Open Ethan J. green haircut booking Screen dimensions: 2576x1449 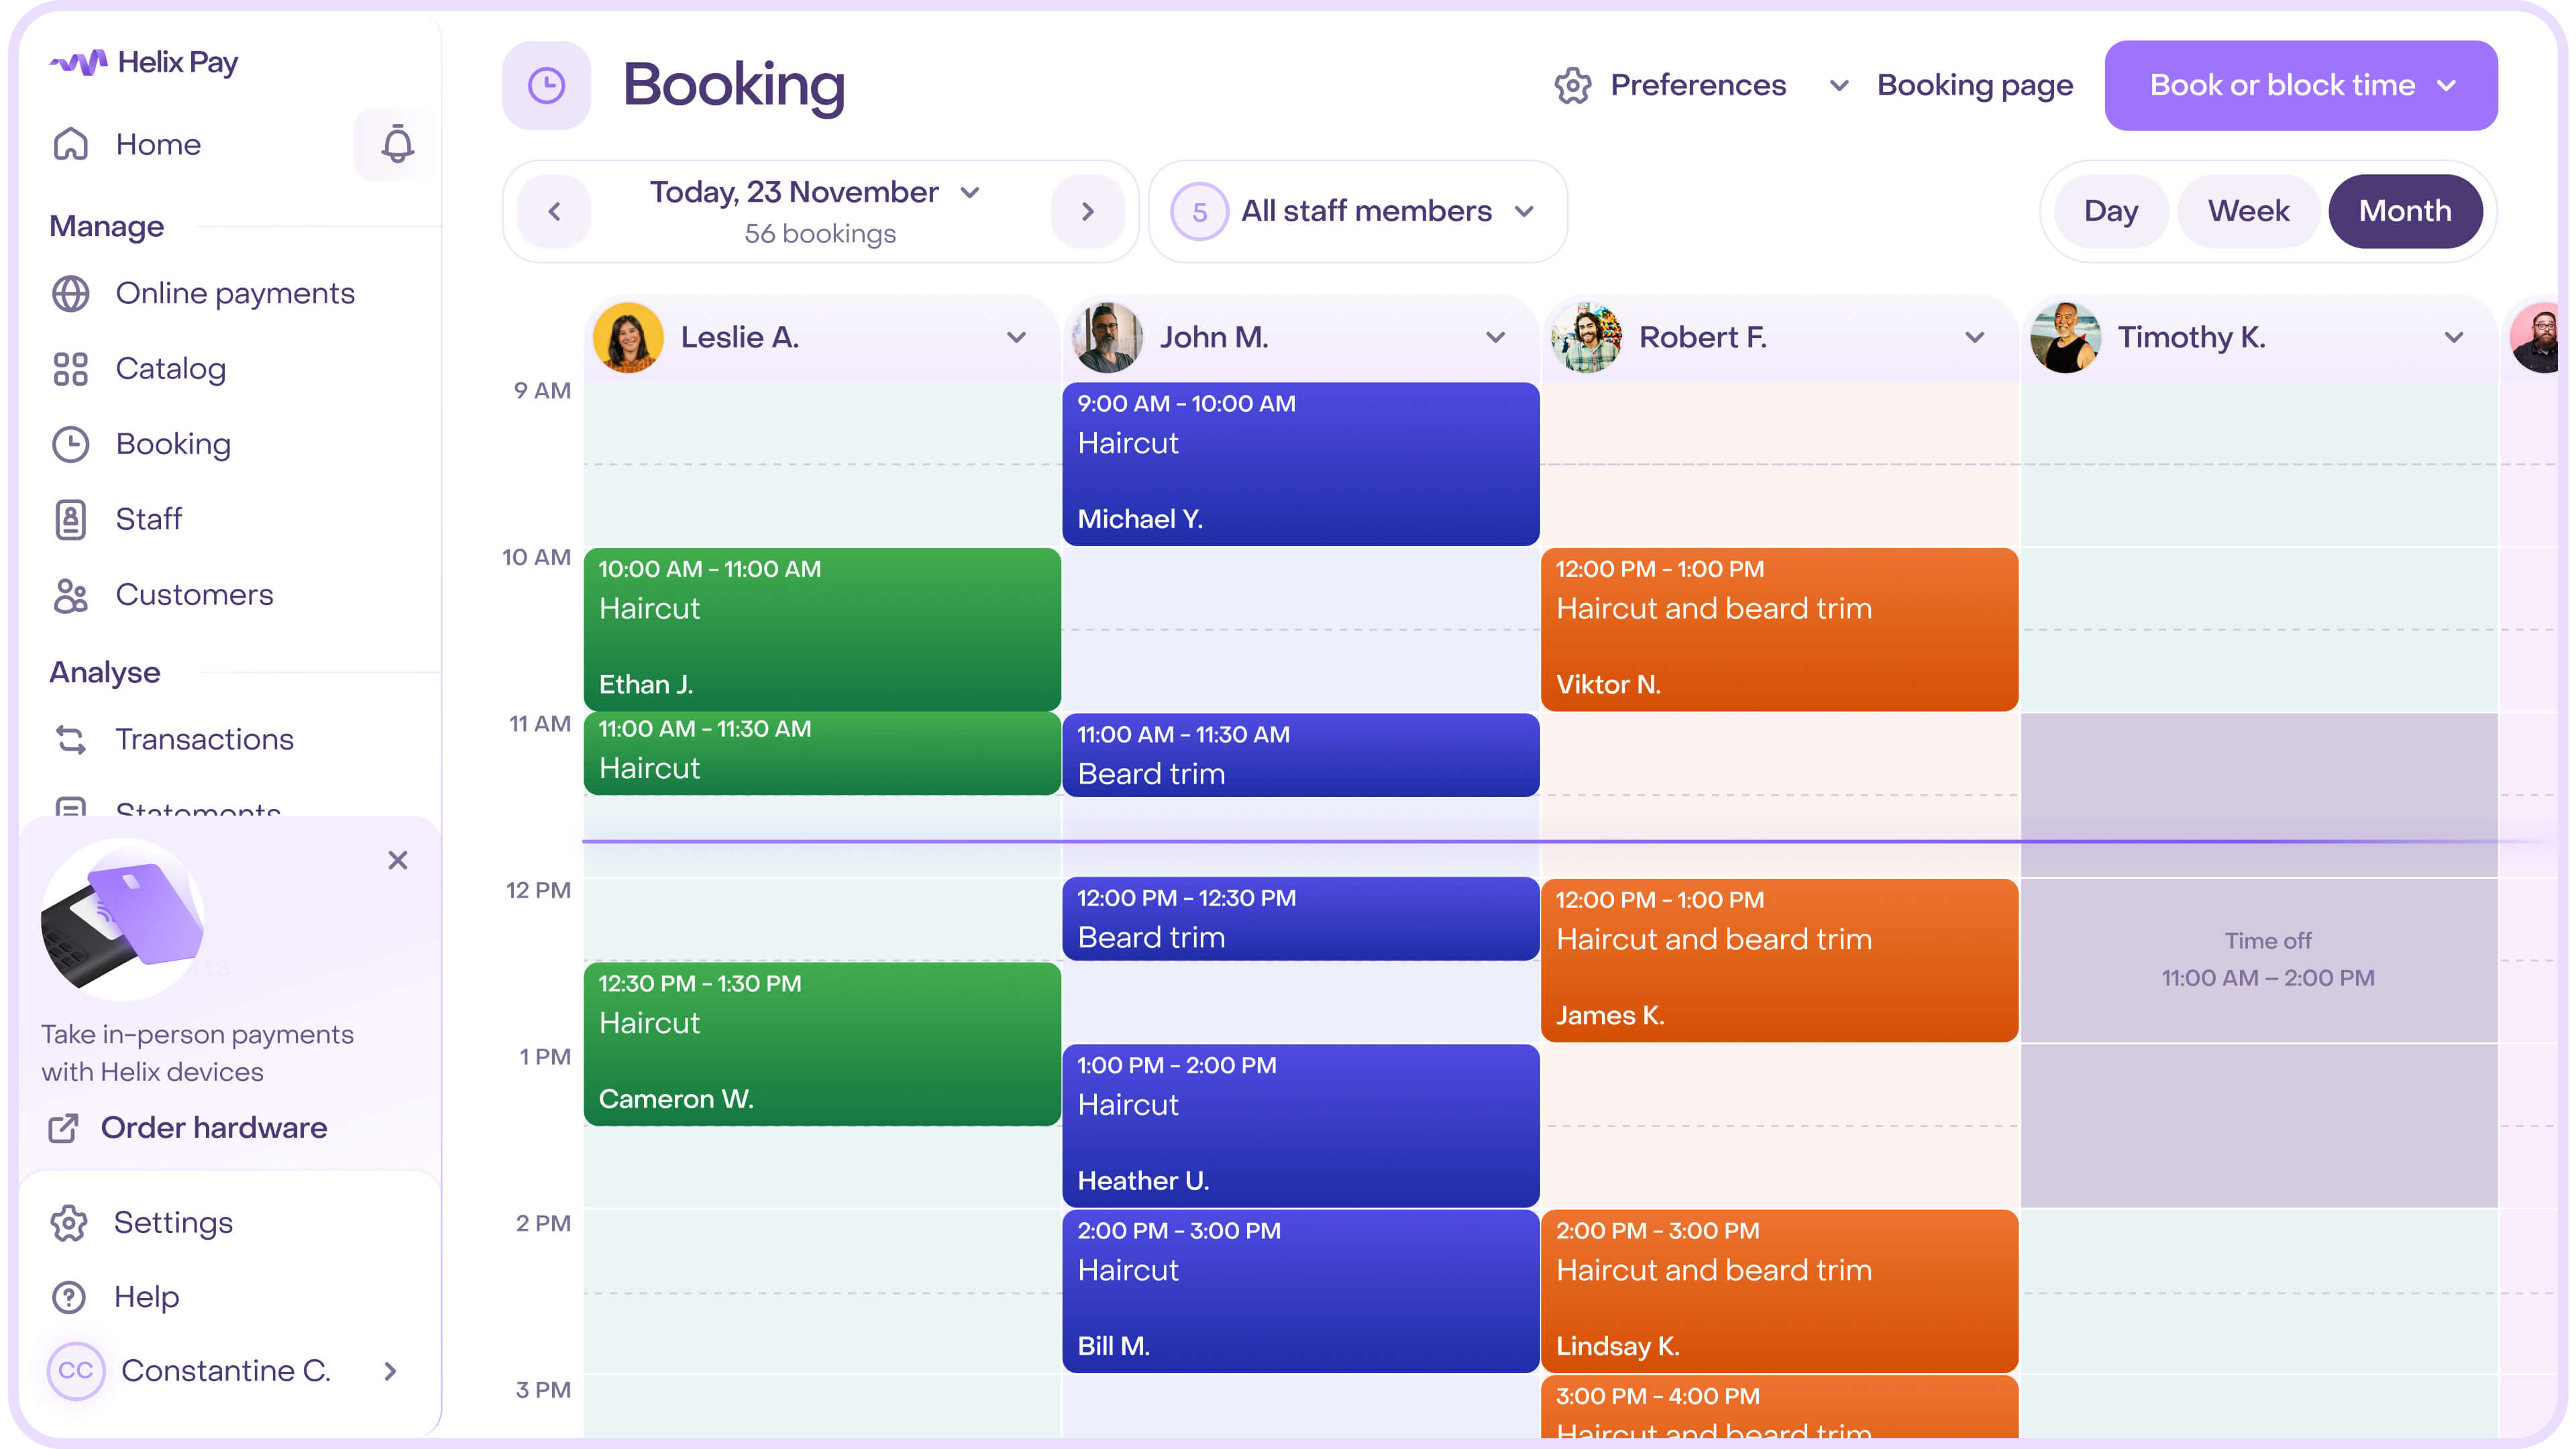821,628
